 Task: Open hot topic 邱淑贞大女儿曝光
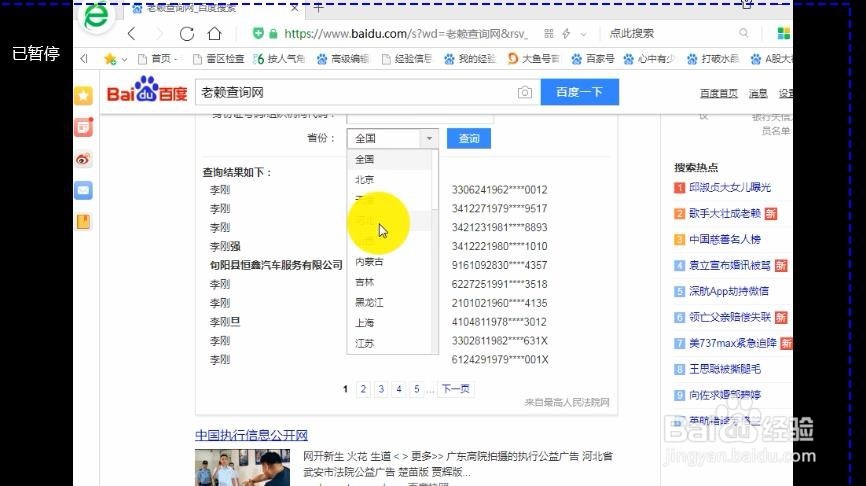730,188
